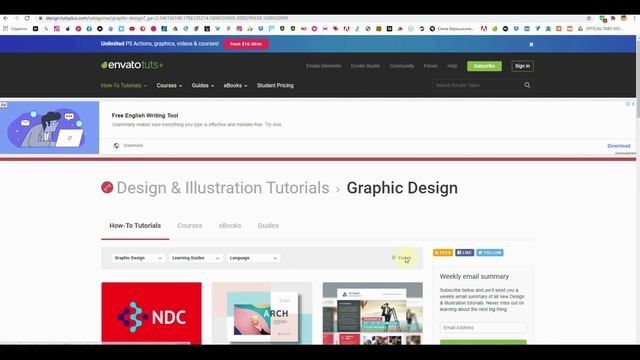Click the Facebook Like button
Viewport: 640px width, 360px height.
(x=464, y=253)
